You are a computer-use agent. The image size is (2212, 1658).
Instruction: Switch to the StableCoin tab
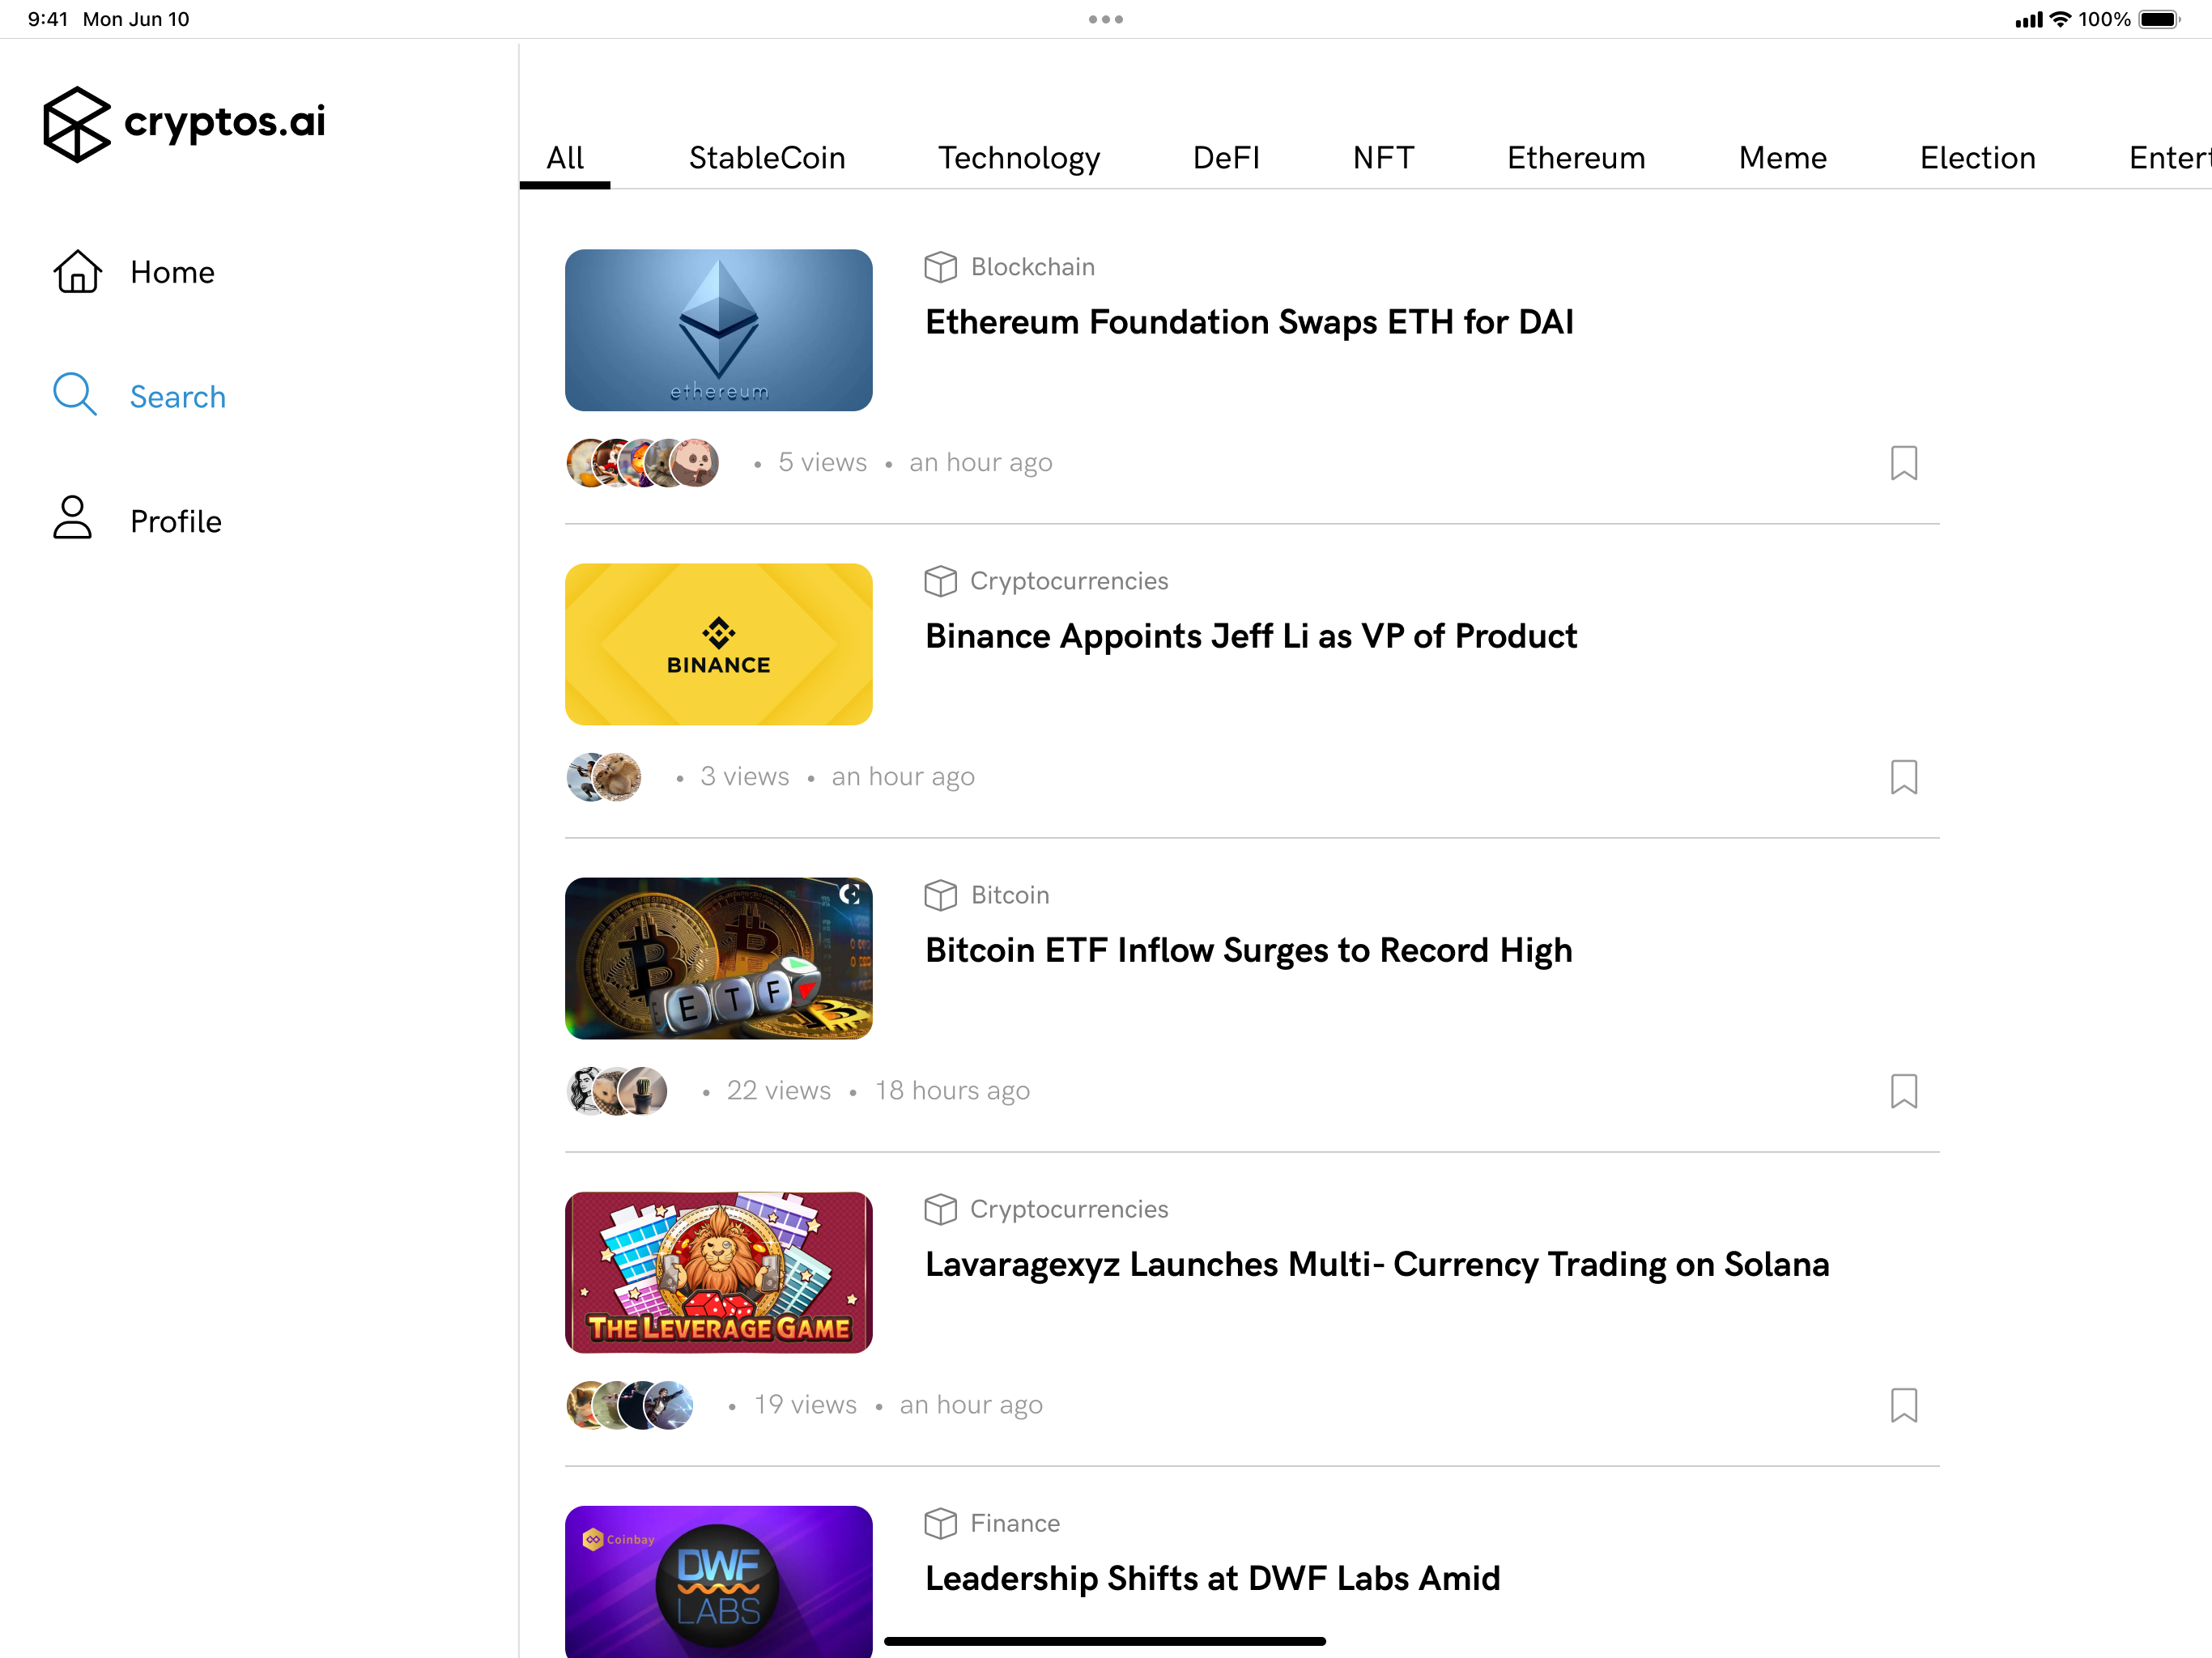pos(767,158)
